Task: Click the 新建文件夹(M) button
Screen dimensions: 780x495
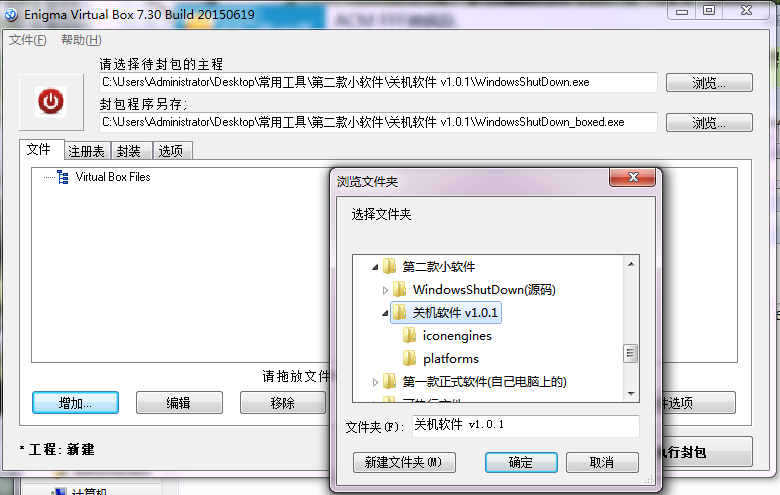Action: point(404,462)
